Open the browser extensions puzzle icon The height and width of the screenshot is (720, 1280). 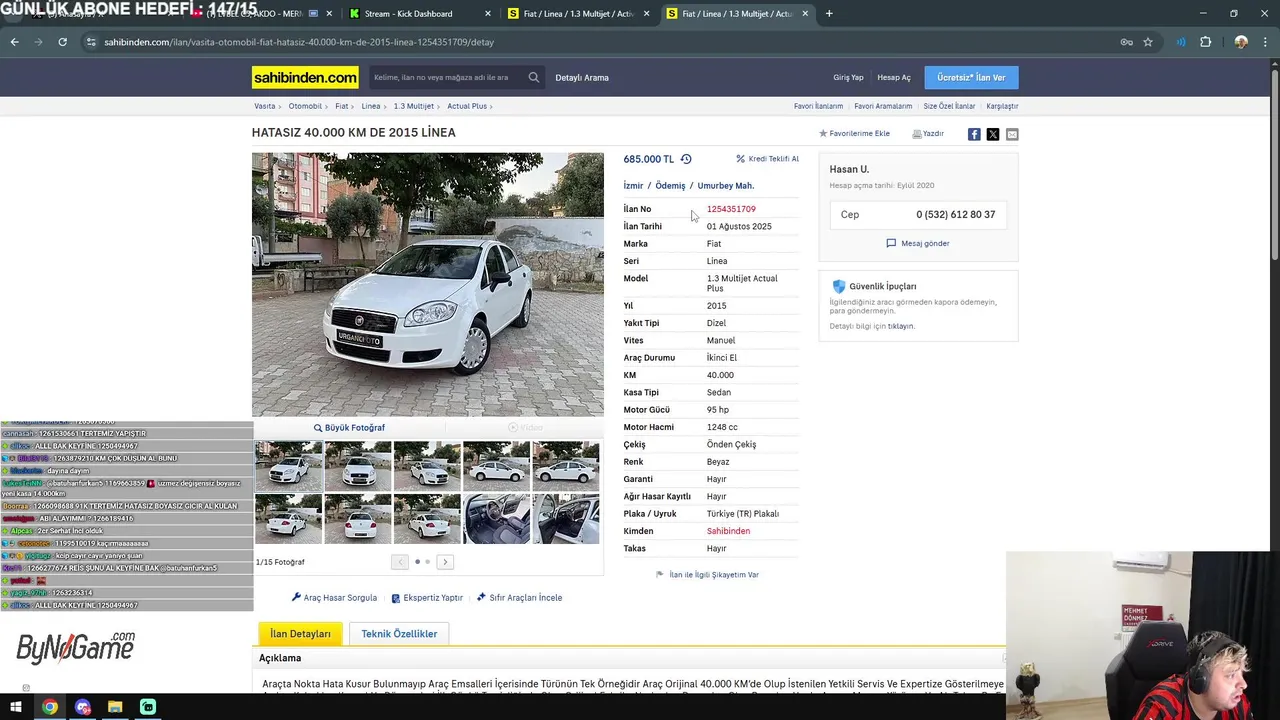(x=1205, y=42)
